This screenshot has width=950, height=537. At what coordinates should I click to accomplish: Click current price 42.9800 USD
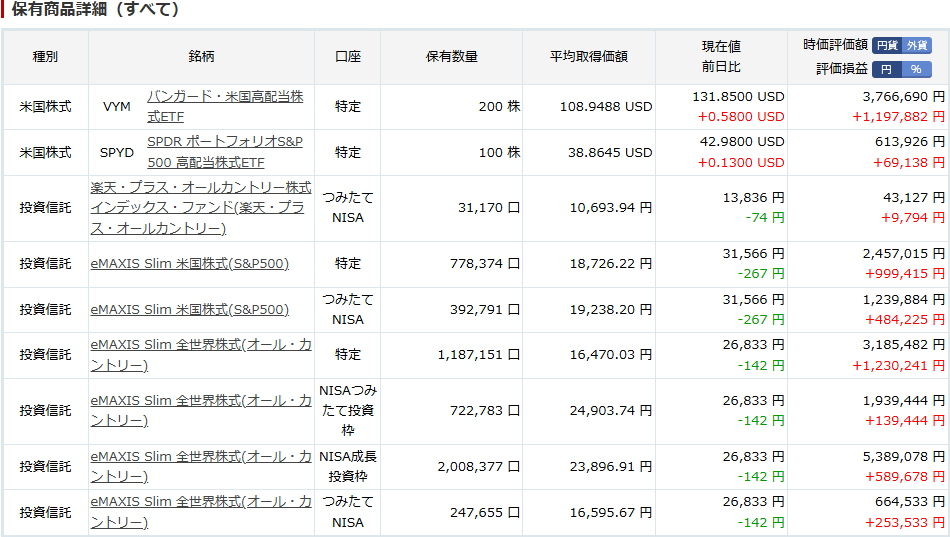coord(742,142)
